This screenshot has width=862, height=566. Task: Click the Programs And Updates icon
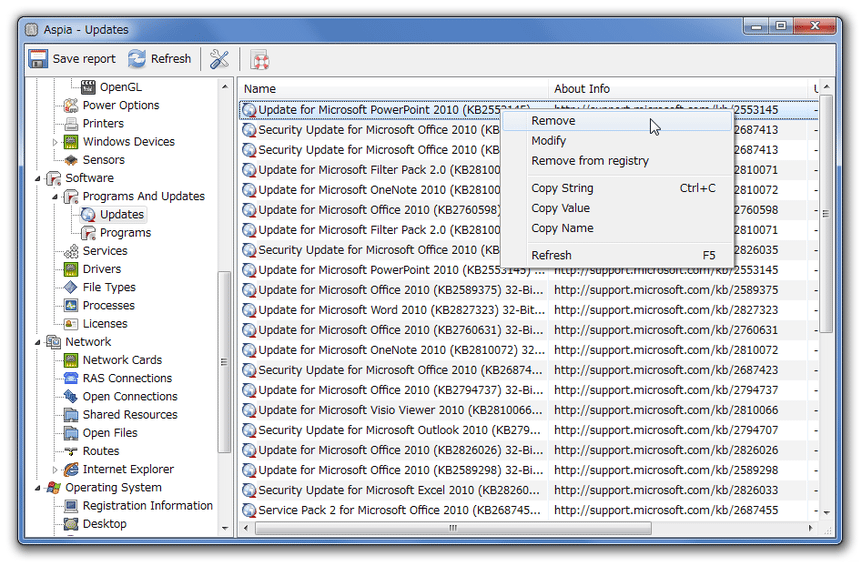click(71, 196)
